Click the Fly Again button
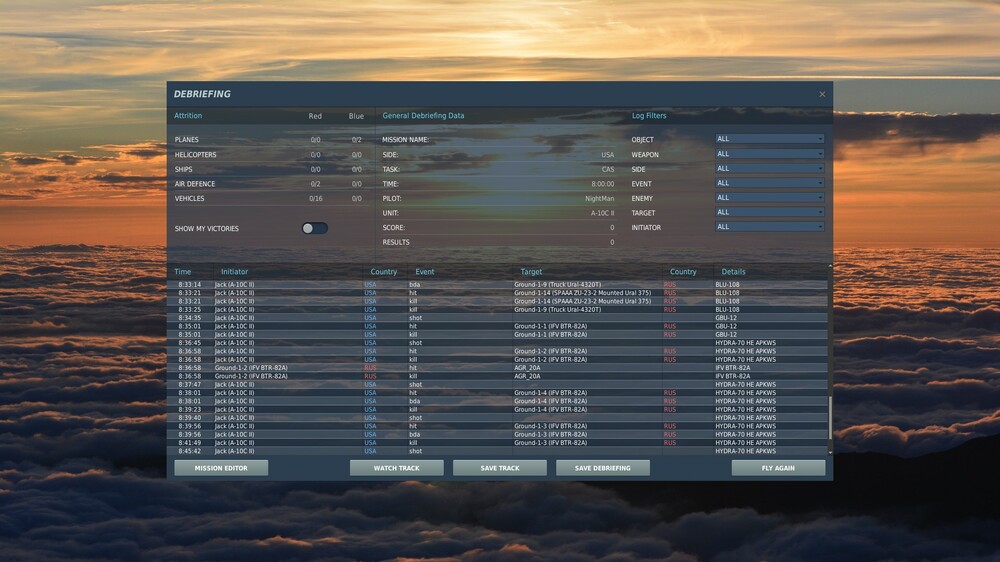Screen dimensions: 1000x562 point(778,468)
